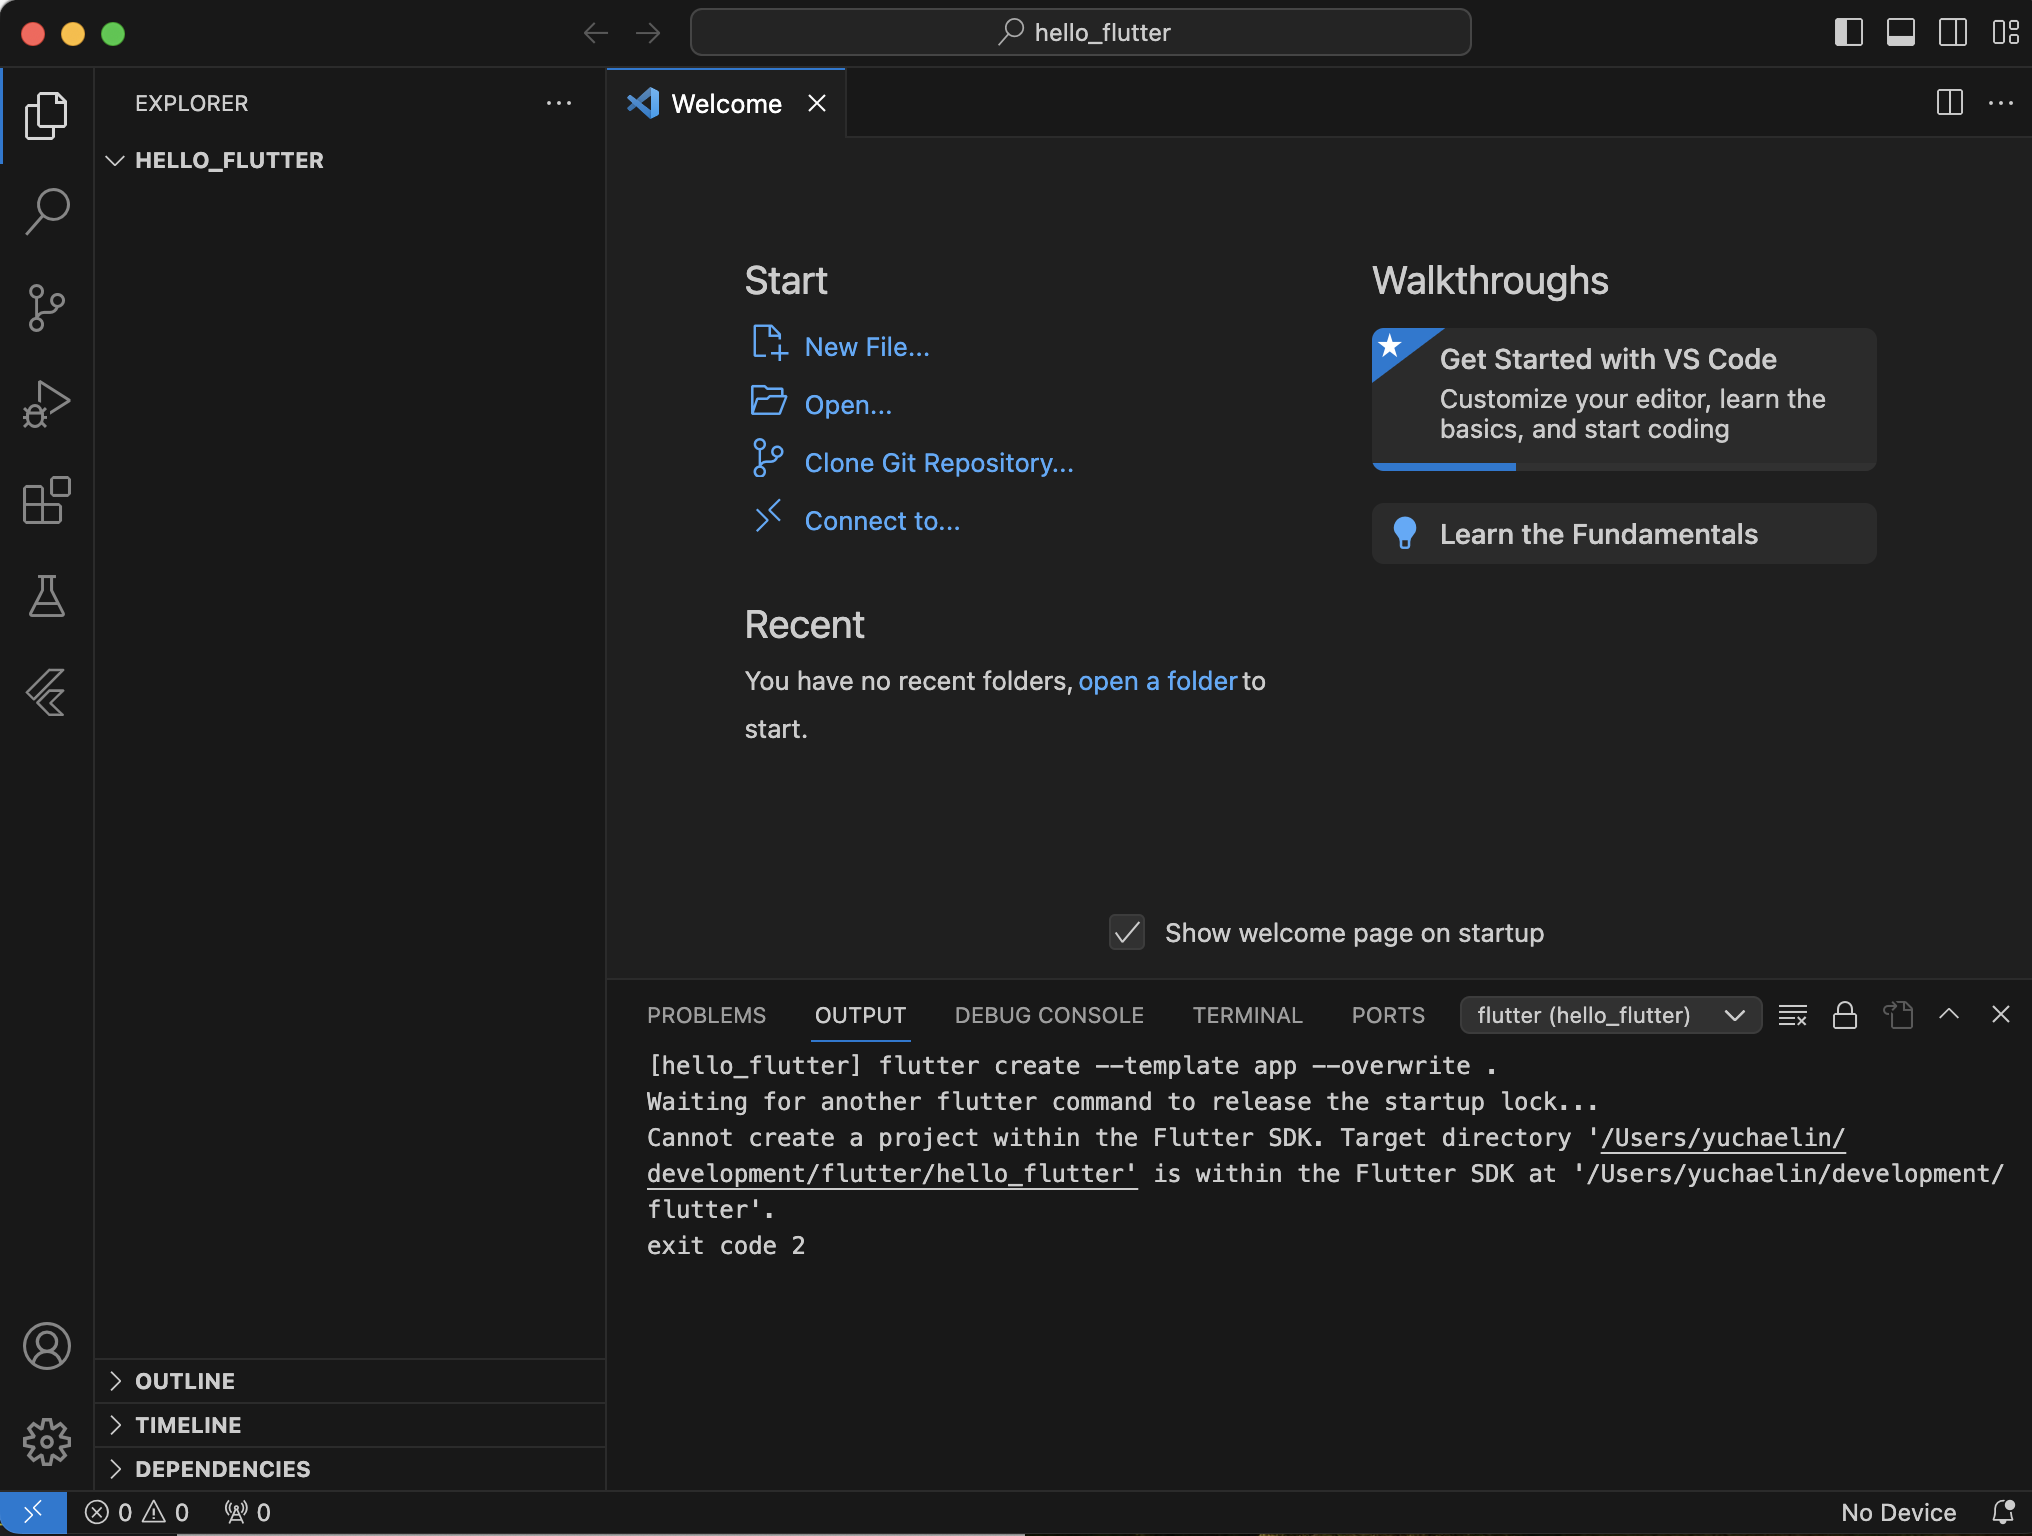Switch to the DEBUG CONSOLE tab

coord(1049,1015)
